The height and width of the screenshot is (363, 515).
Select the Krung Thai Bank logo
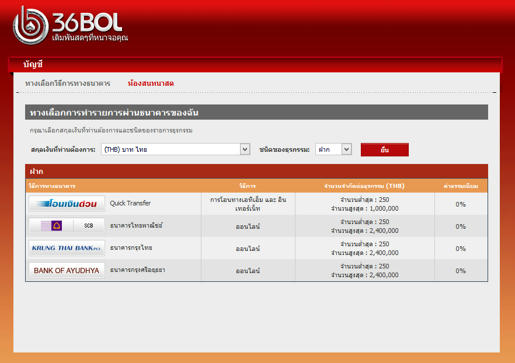[67, 248]
